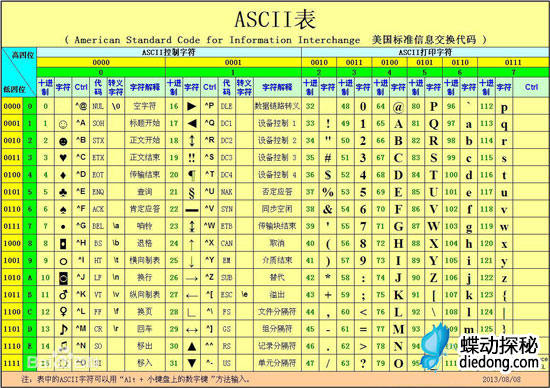
Task: Click the female sign for decimal 12
Action: pyautogui.click(x=63, y=312)
